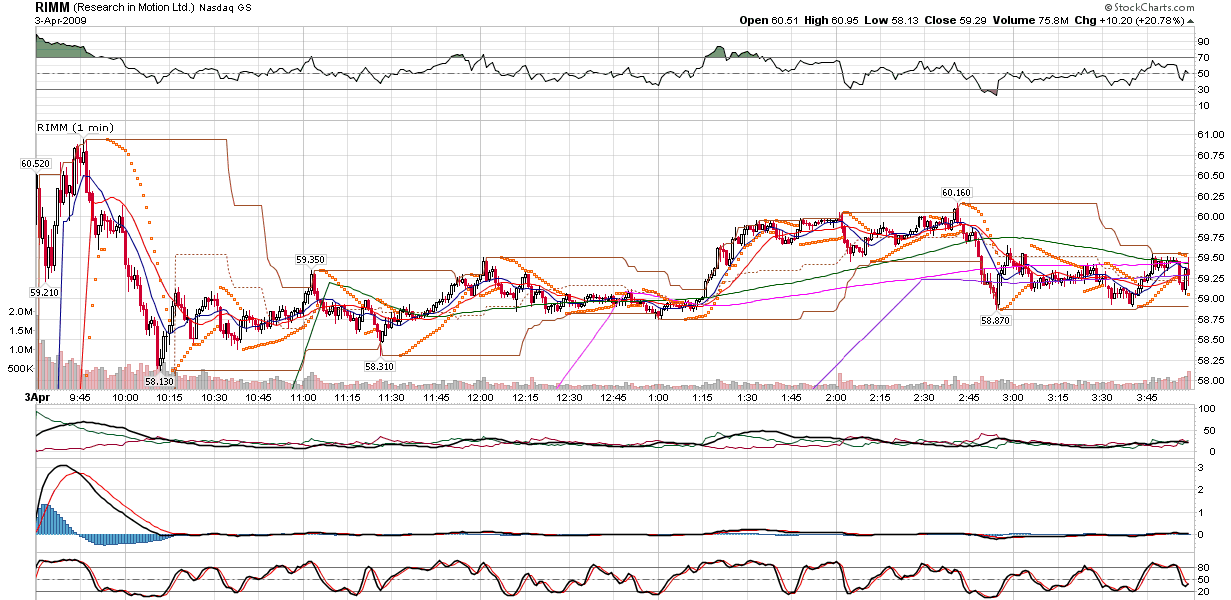
Task: Click the 80 label on the stochastic panel scale
Action: [x=1202, y=569]
